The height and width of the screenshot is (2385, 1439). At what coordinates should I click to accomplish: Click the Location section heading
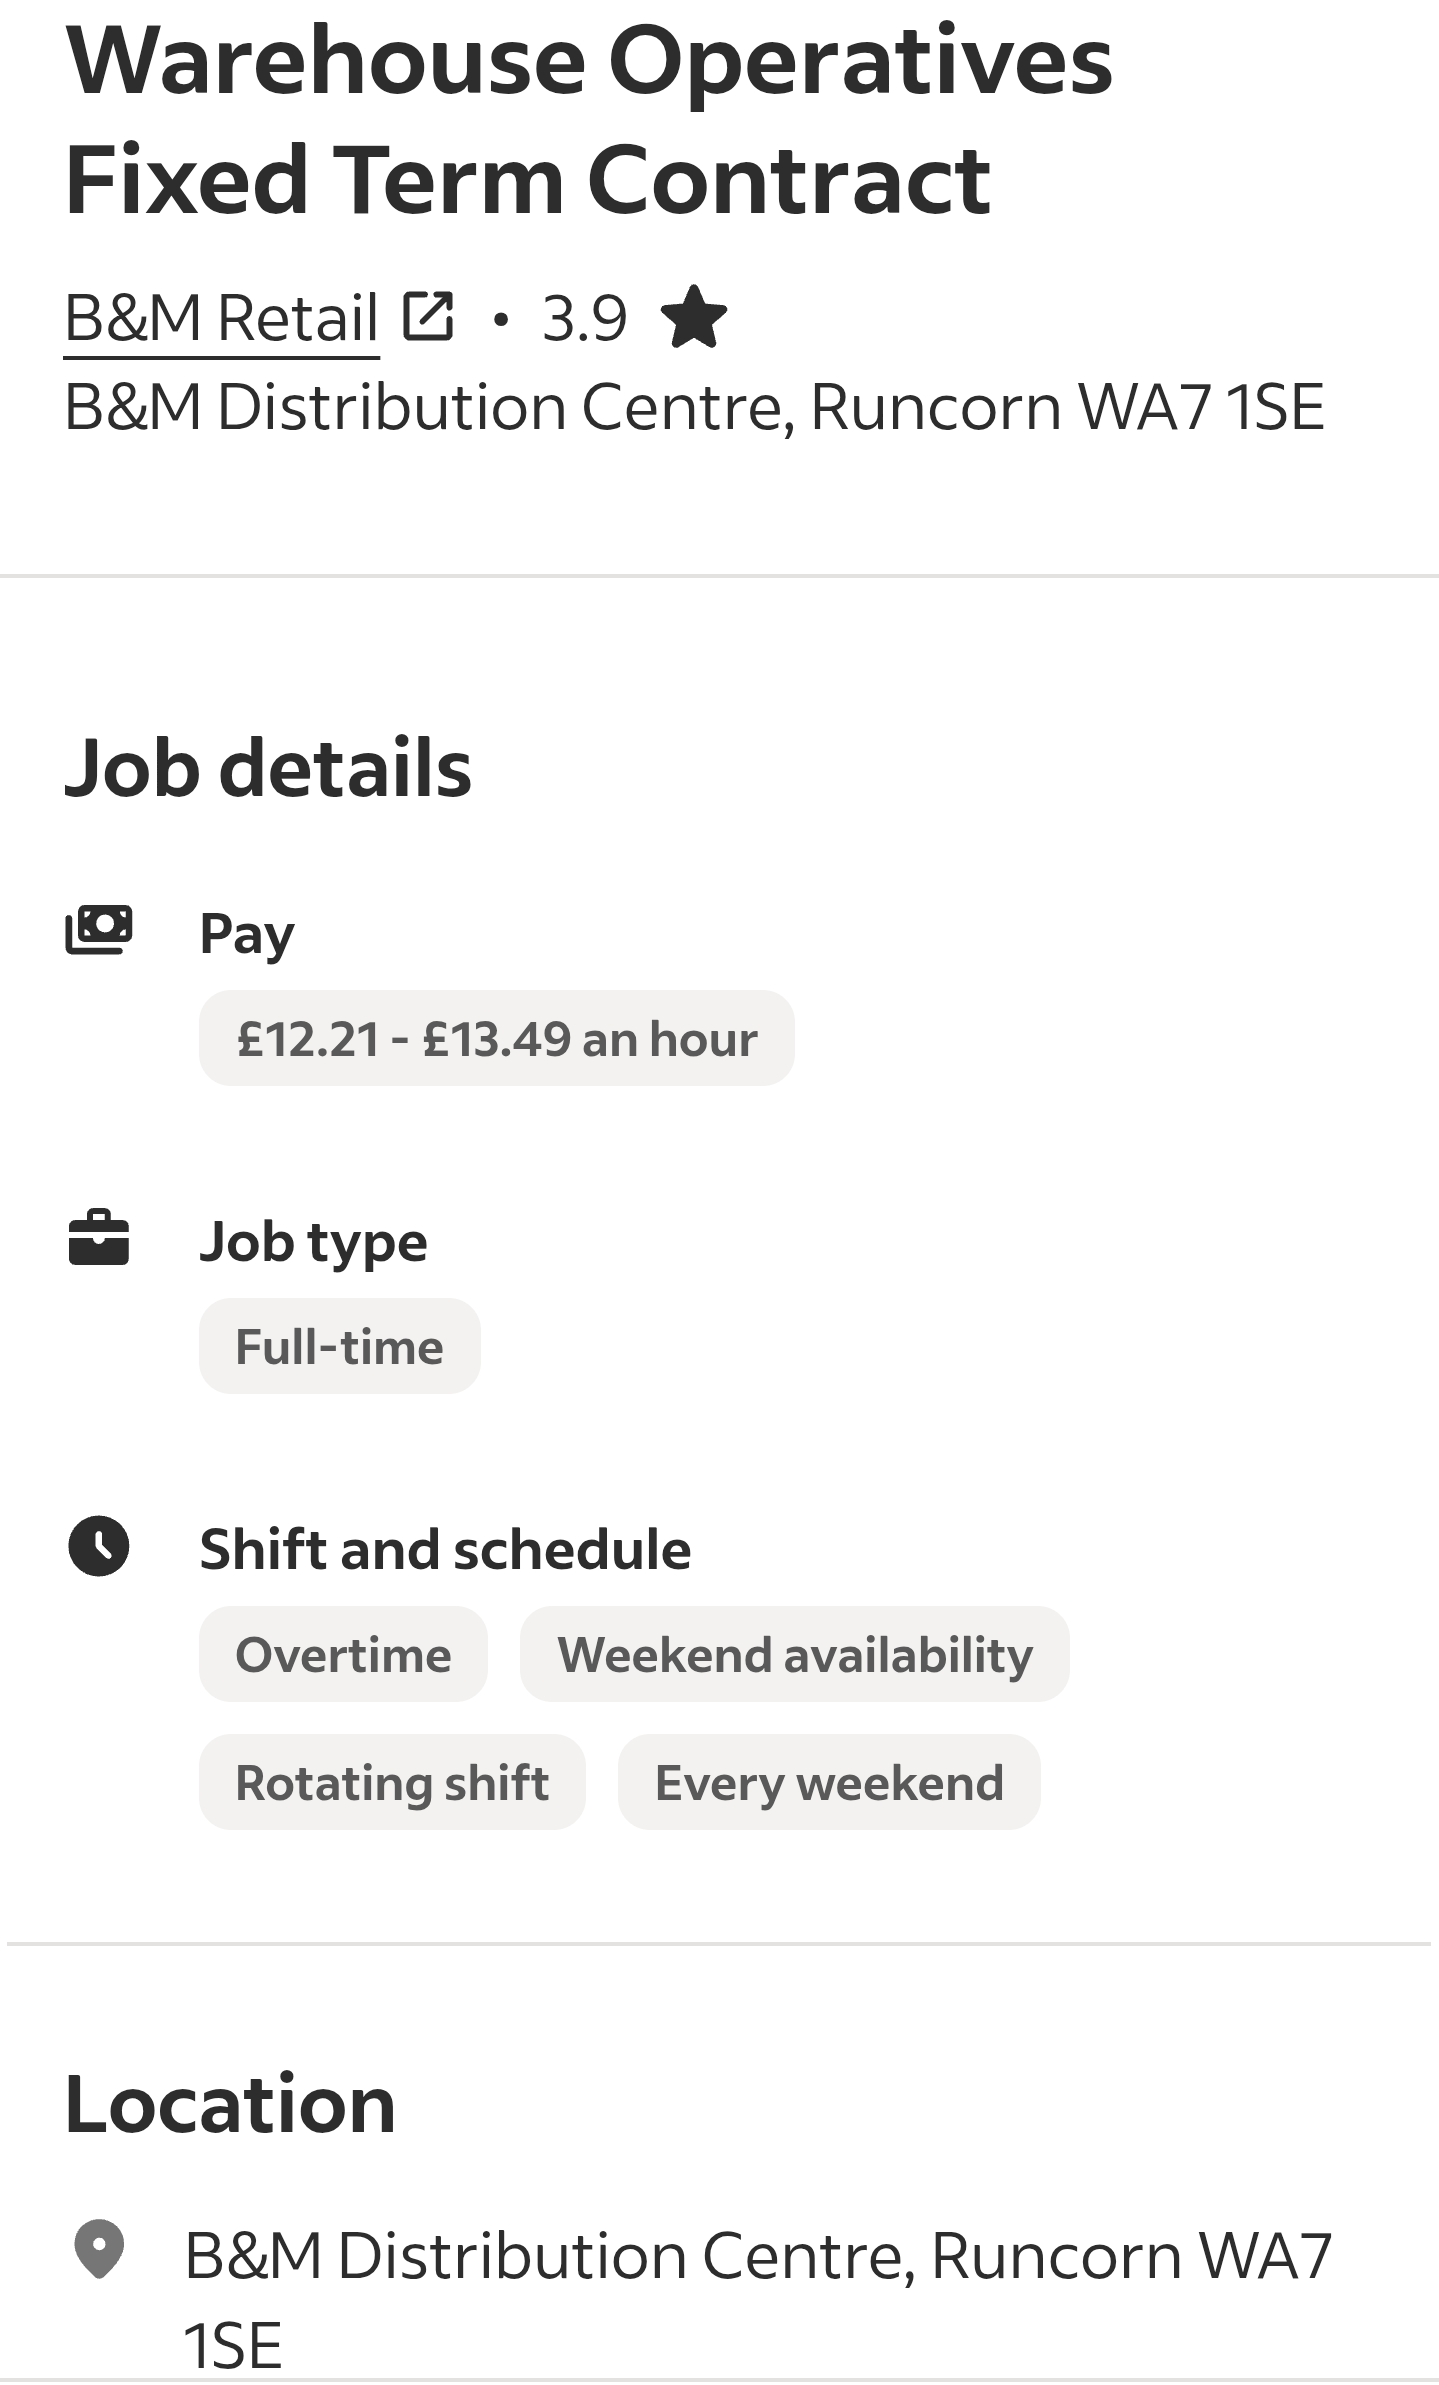pyautogui.click(x=230, y=2104)
